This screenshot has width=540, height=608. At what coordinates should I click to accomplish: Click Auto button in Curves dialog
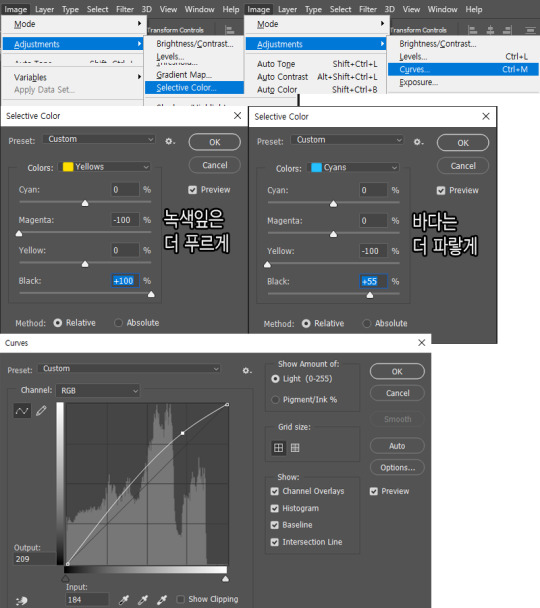397,446
